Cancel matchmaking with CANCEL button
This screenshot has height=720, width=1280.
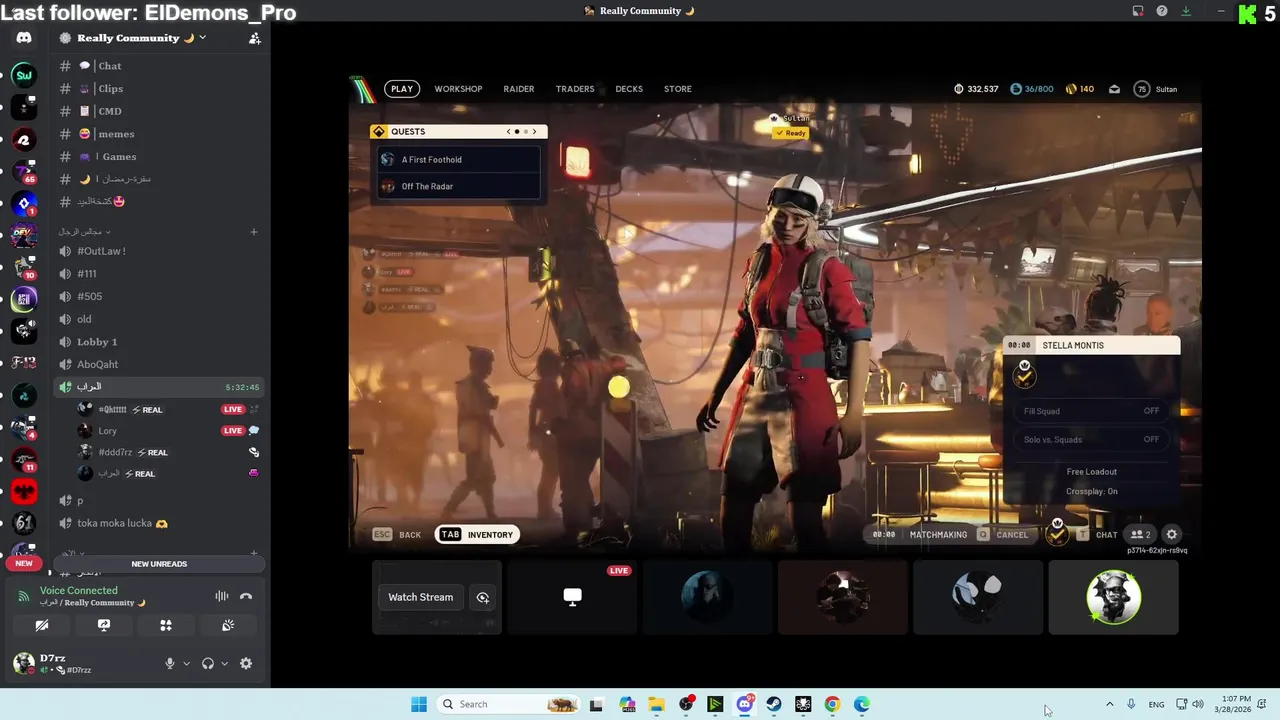coord(1003,534)
